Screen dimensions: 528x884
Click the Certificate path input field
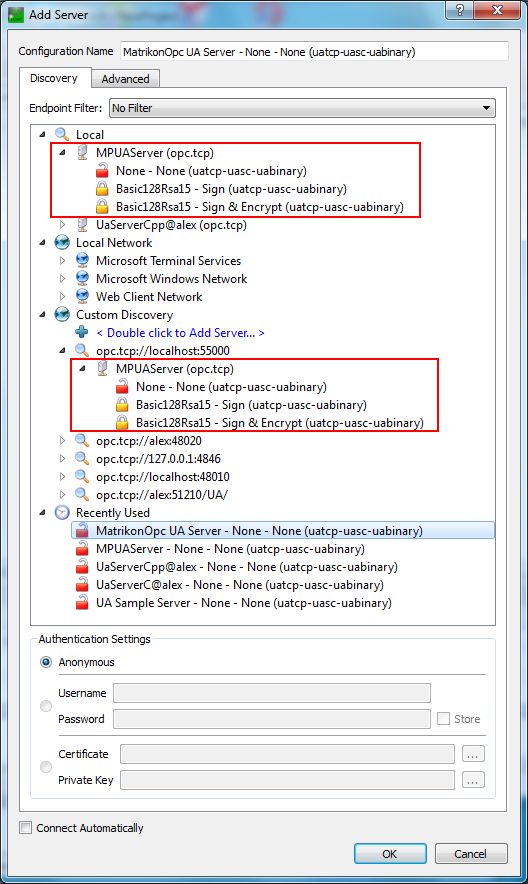pos(287,754)
